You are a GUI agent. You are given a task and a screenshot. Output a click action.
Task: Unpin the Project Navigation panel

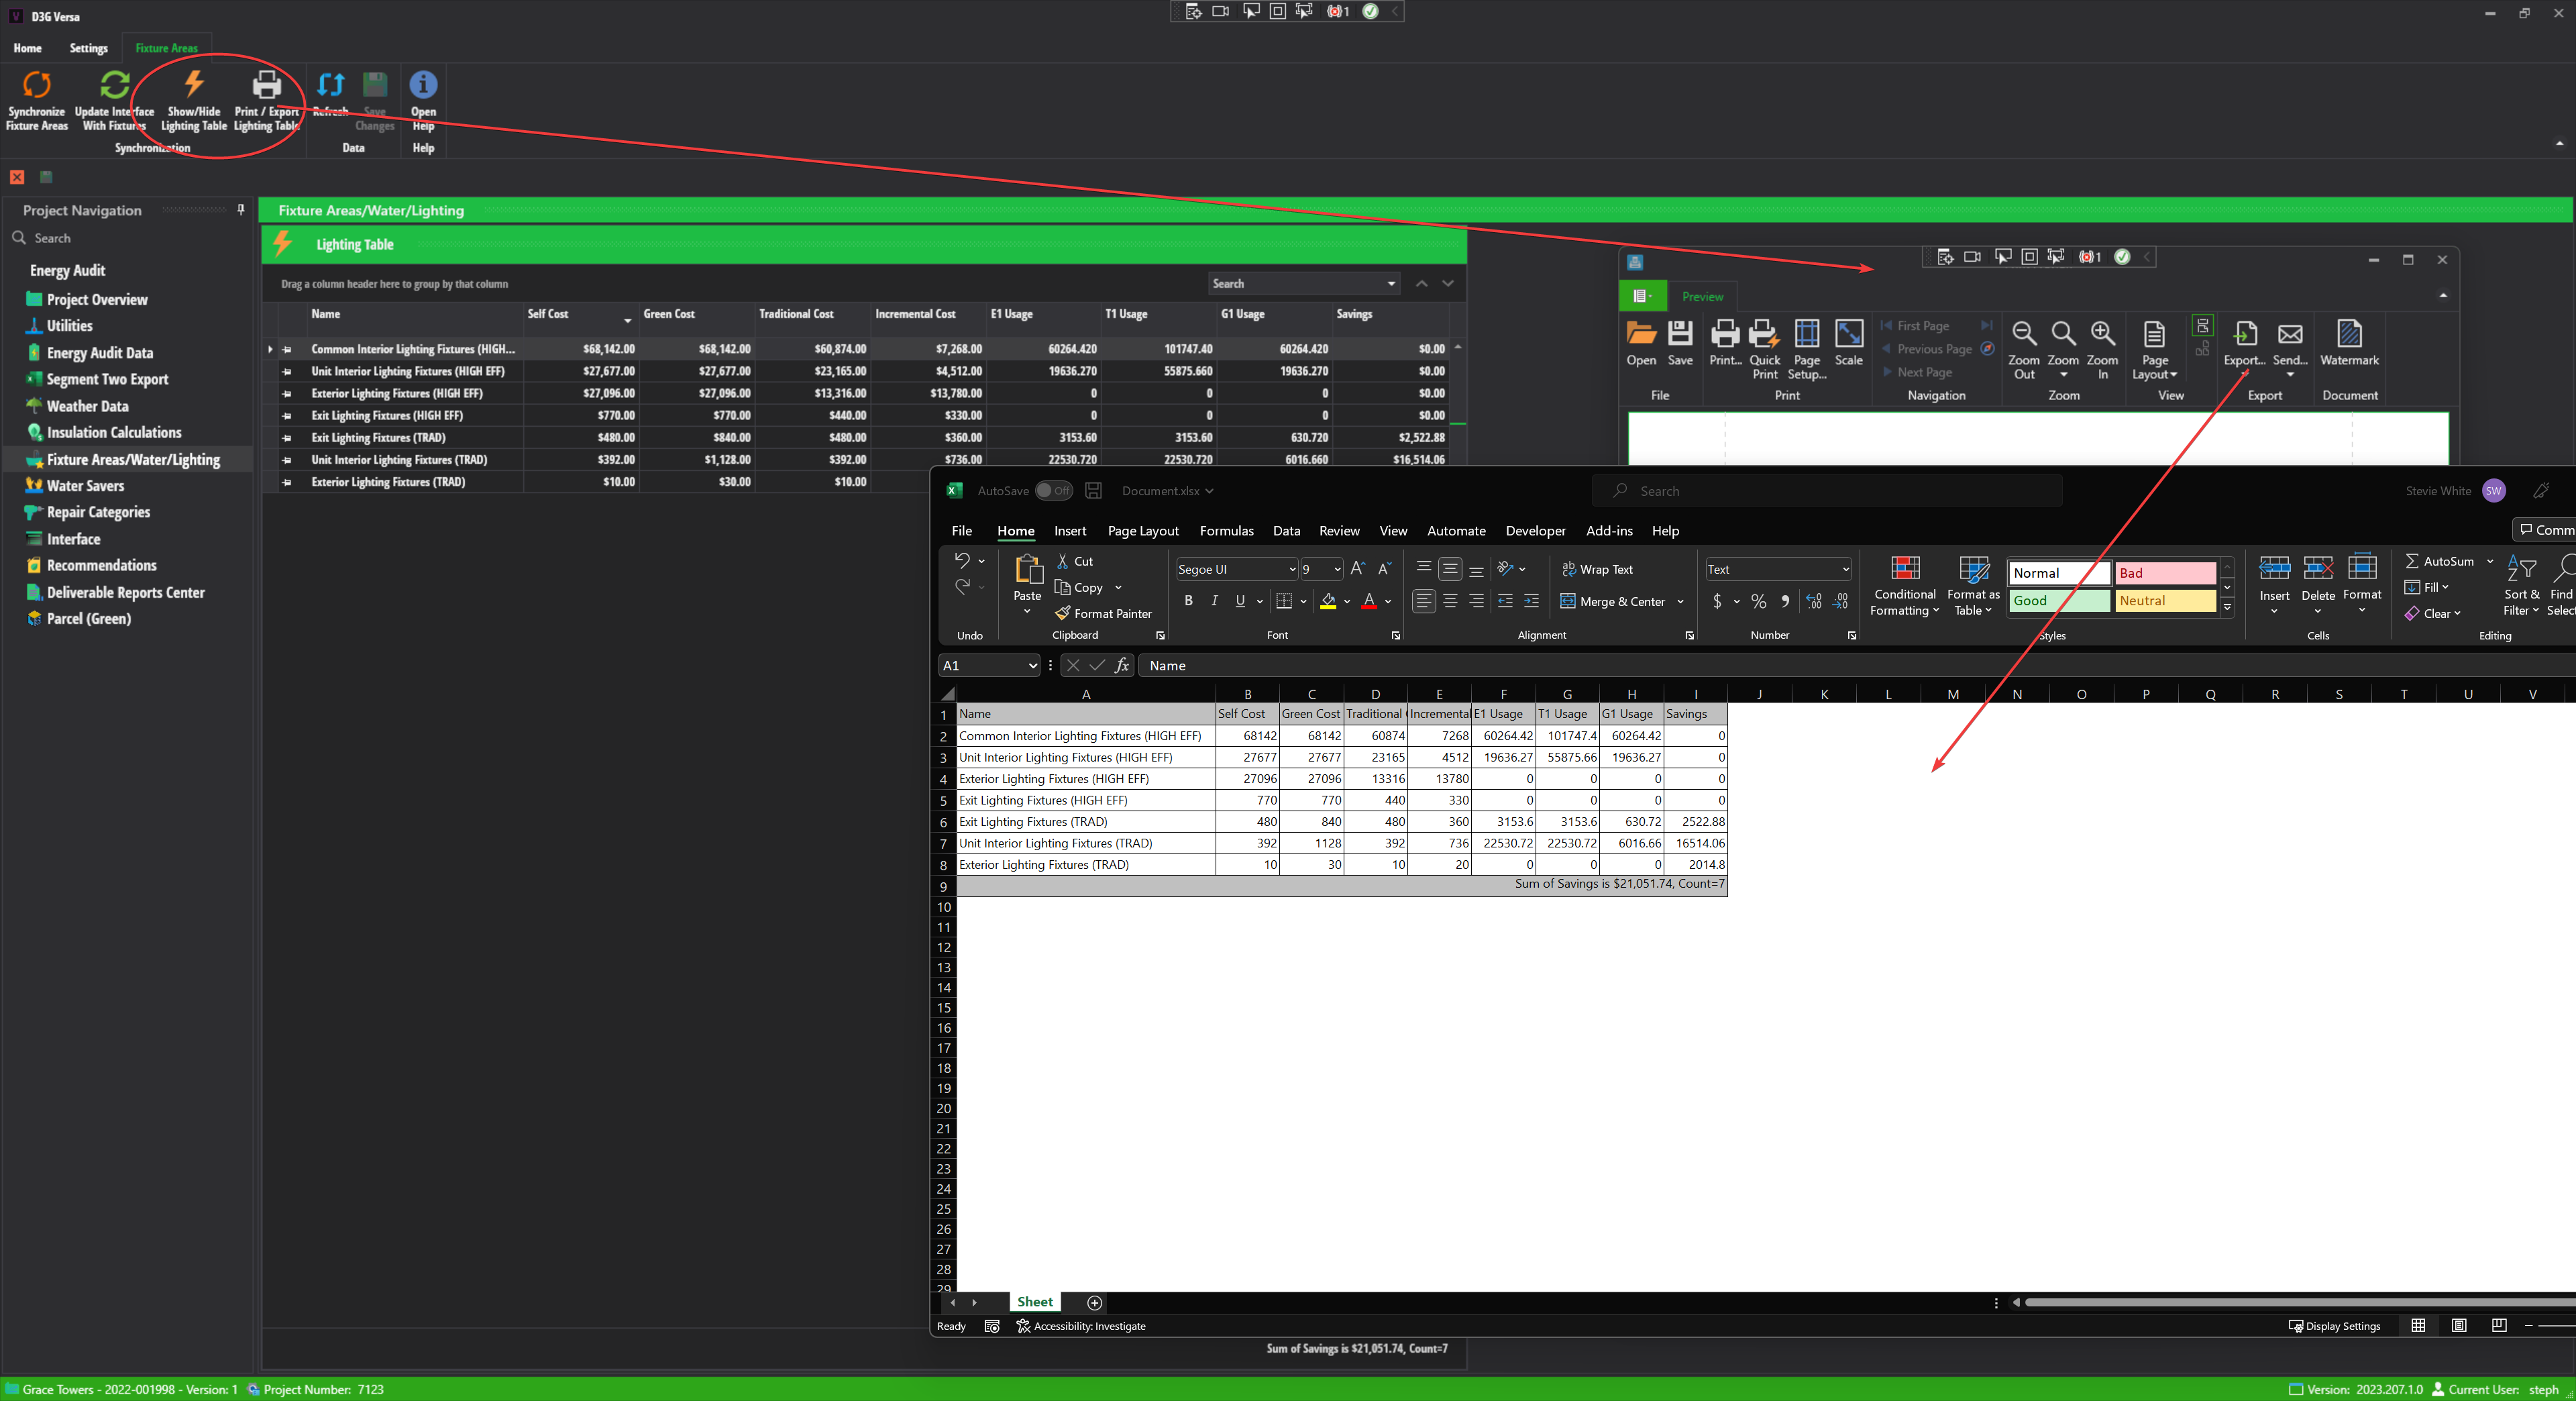pyautogui.click(x=240, y=210)
